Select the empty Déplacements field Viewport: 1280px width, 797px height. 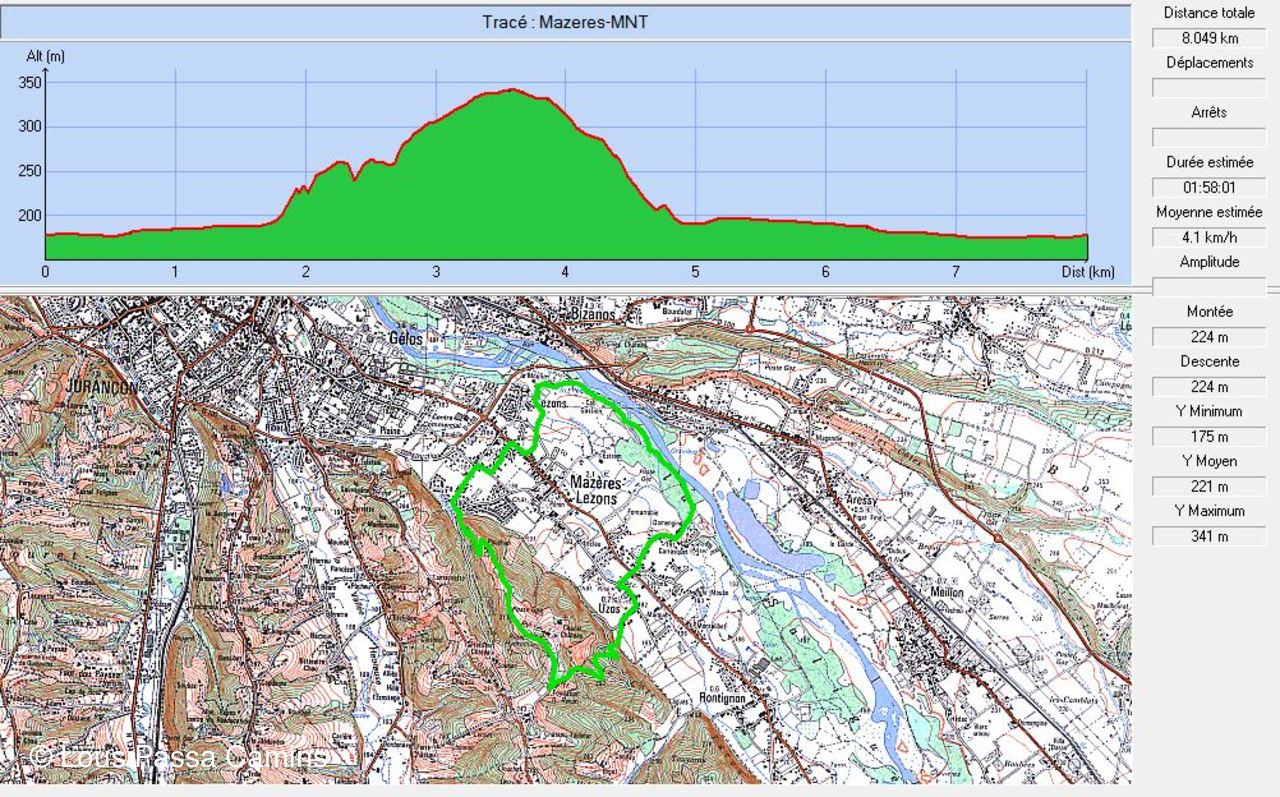(1208, 88)
